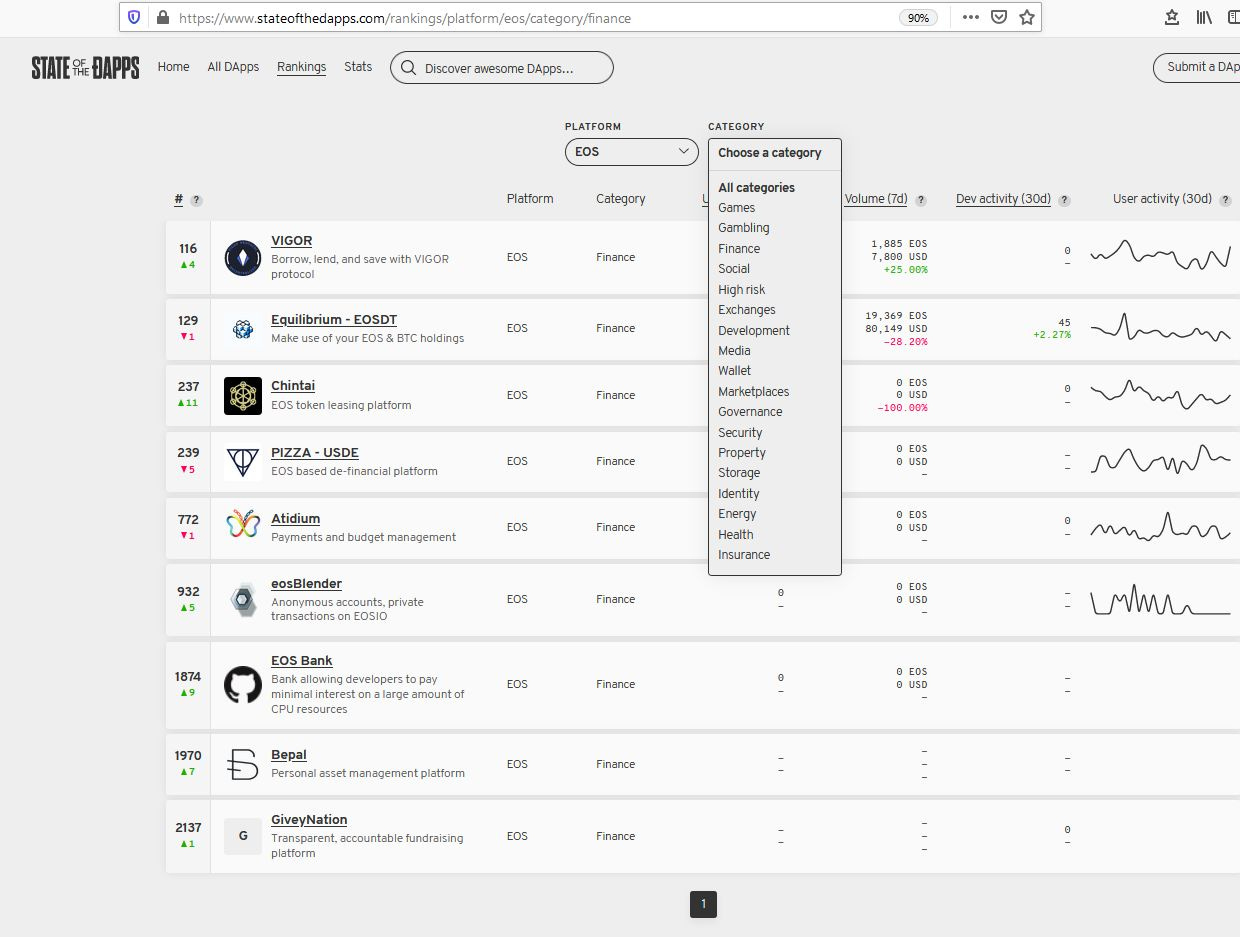
Task: Open the EOS Bank GitHub logo icon
Action: click(x=243, y=685)
